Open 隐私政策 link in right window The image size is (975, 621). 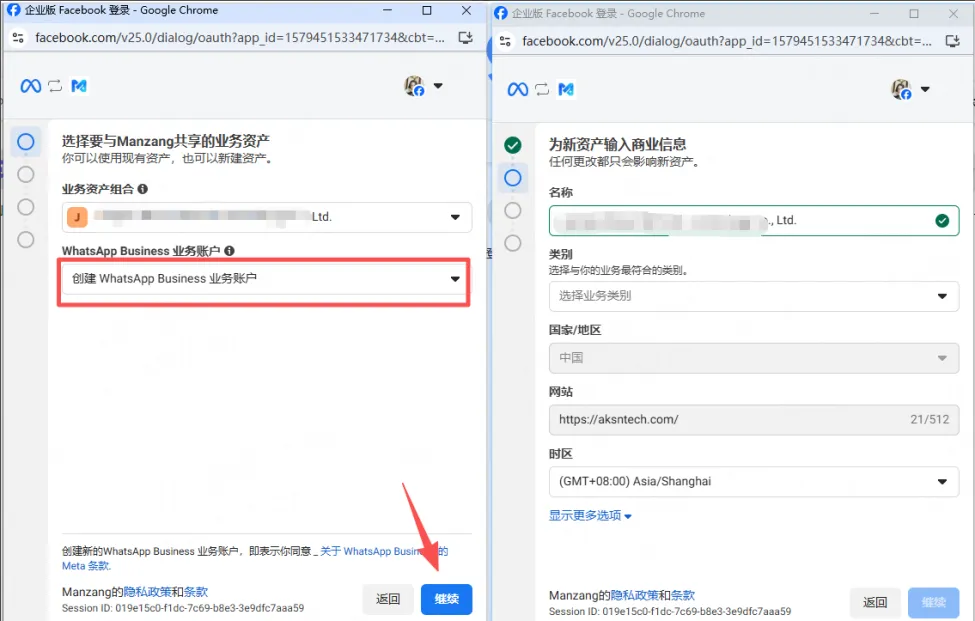(x=634, y=596)
